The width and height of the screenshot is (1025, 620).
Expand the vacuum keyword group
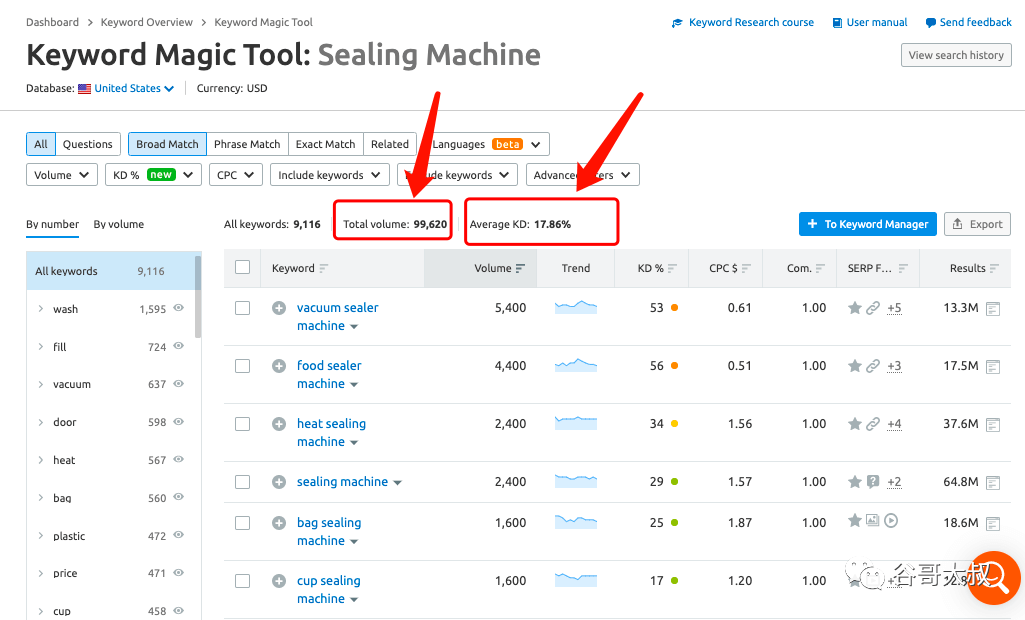41,385
